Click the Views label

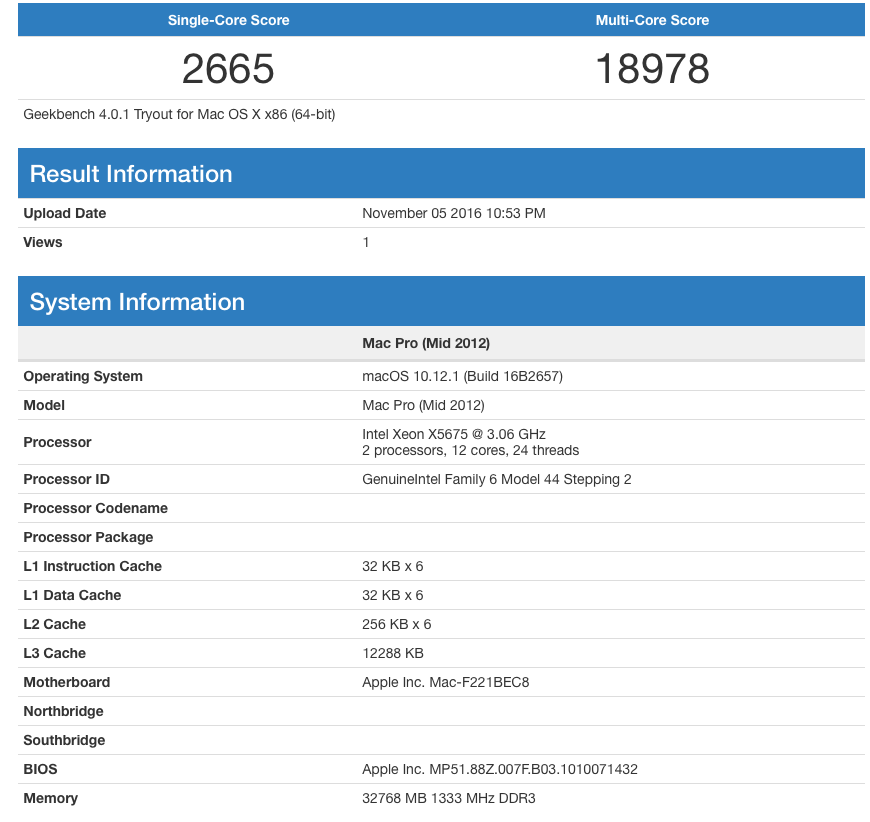click(43, 242)
